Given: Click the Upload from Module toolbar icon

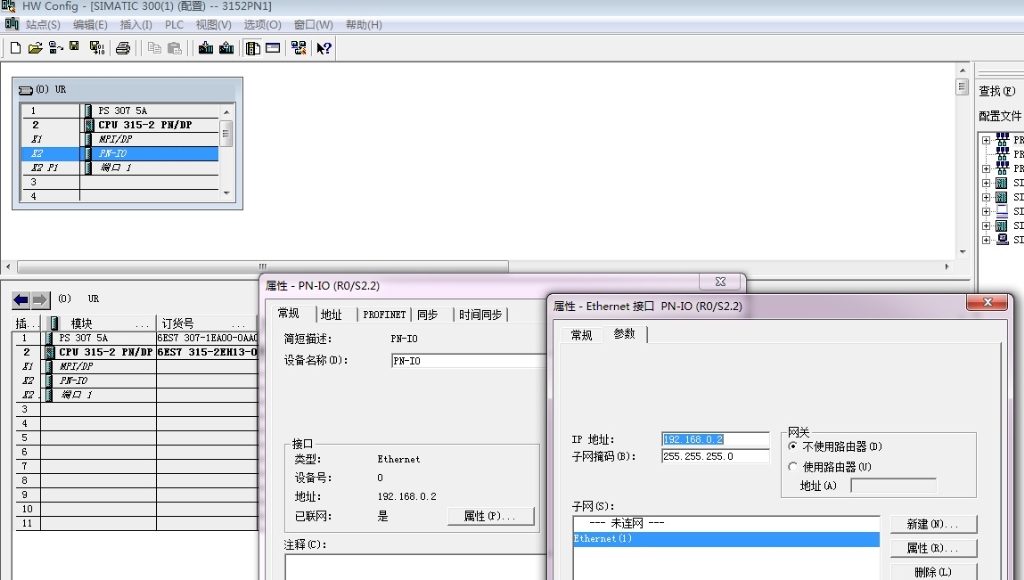Looking at the screenshot, I should tap(227, 48).
